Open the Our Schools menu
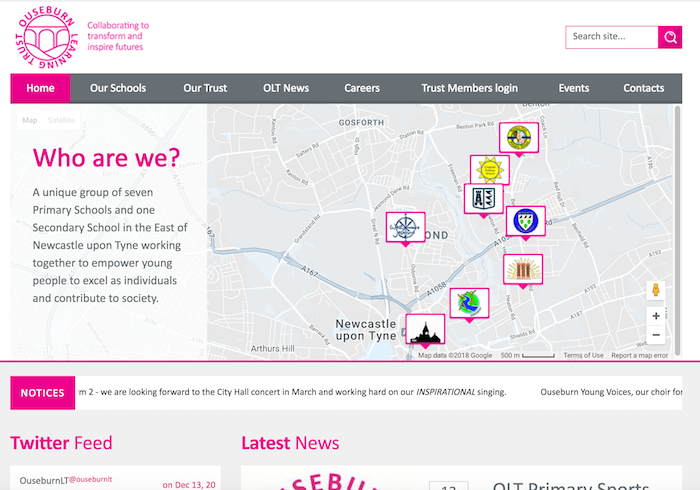Image resolution: width=700 pixels, height=490 pixels. click(x=118, y=88)
